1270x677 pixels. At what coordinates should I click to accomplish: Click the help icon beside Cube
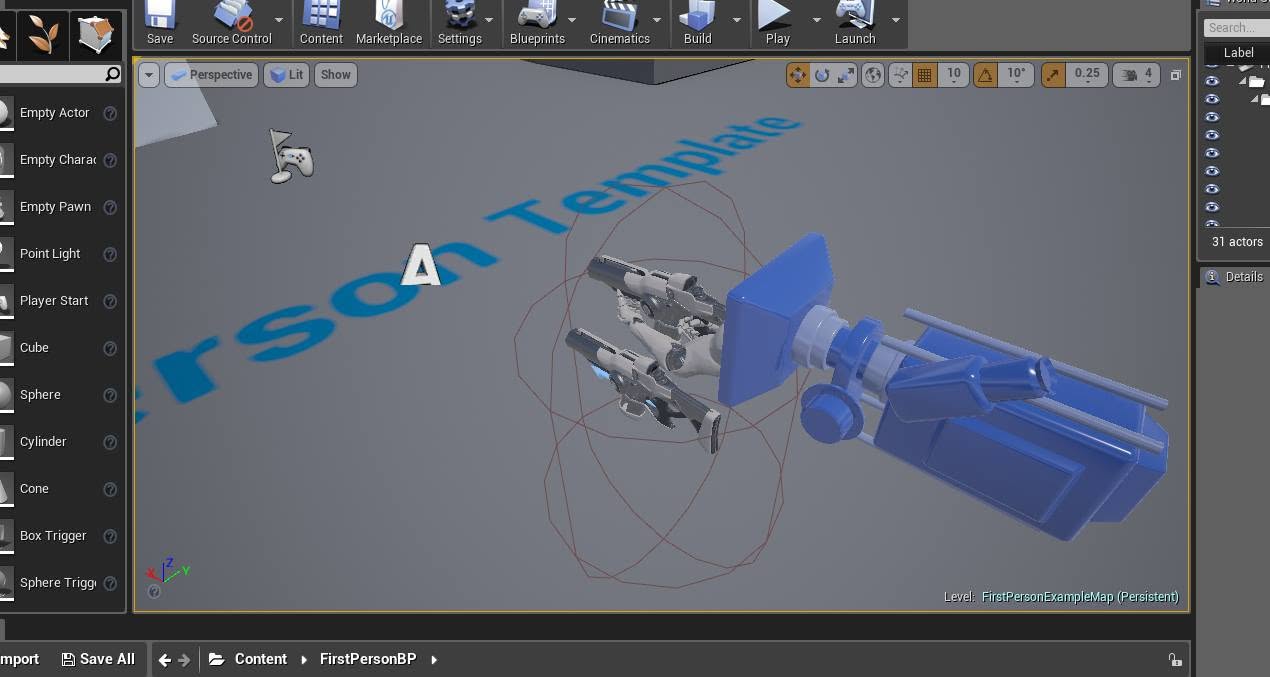coord(110,348)
